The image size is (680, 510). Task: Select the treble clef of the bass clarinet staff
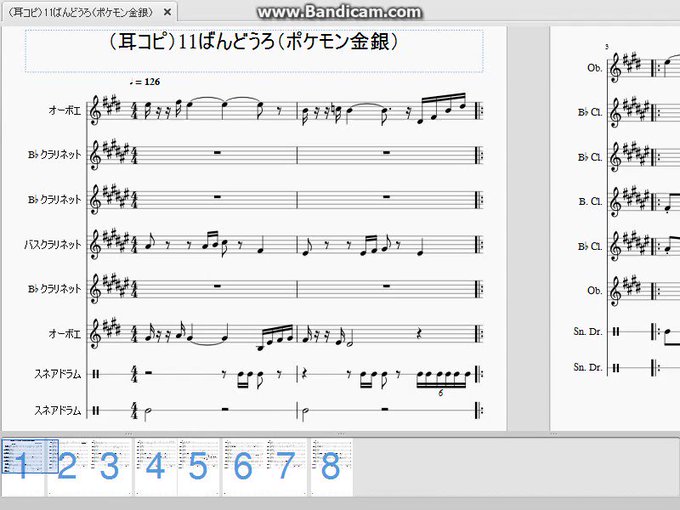(x=95, y=245)
